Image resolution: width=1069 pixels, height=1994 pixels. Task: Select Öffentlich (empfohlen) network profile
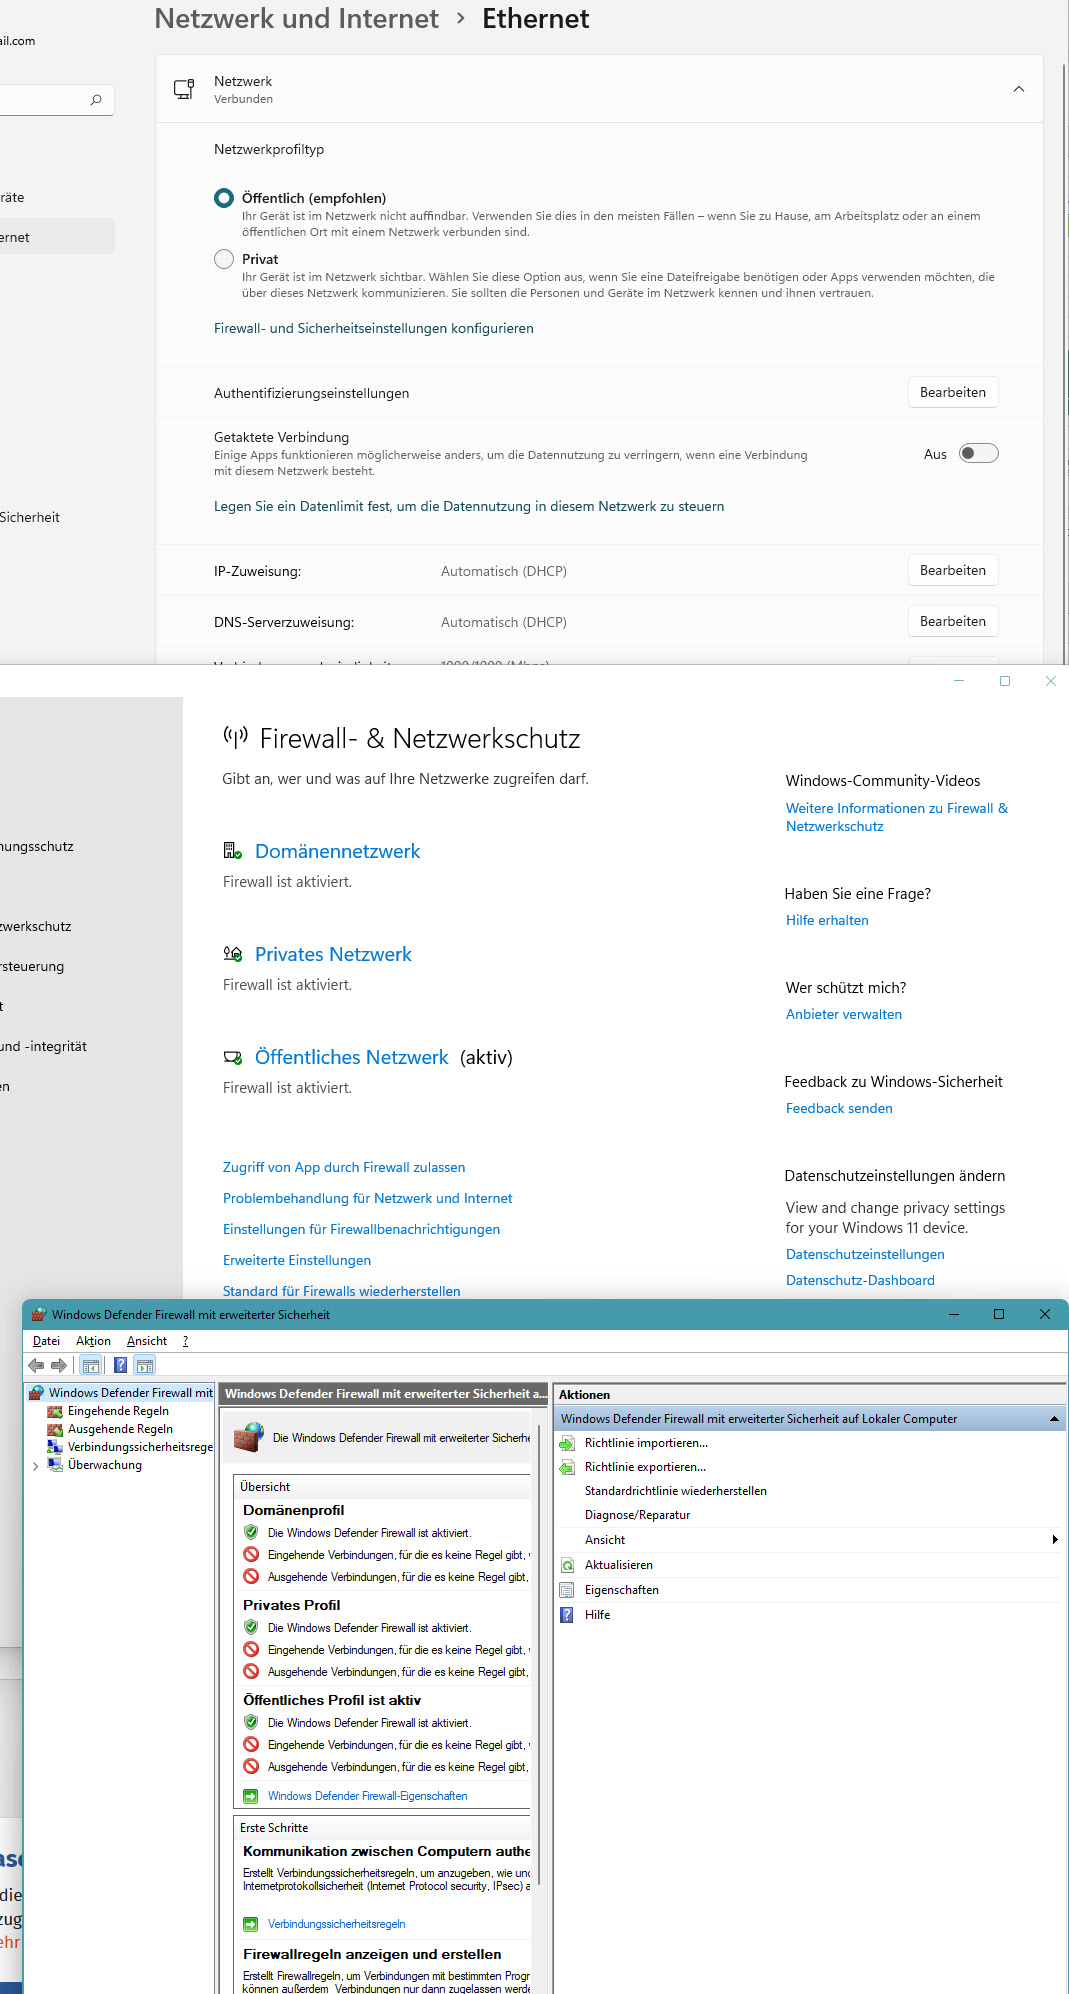tap(224, 198)
